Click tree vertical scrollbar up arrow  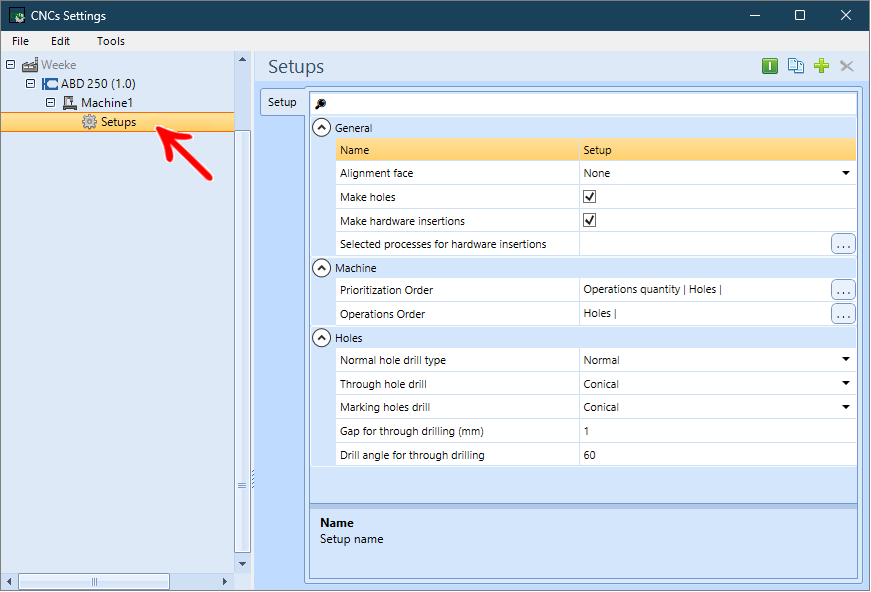243,59
